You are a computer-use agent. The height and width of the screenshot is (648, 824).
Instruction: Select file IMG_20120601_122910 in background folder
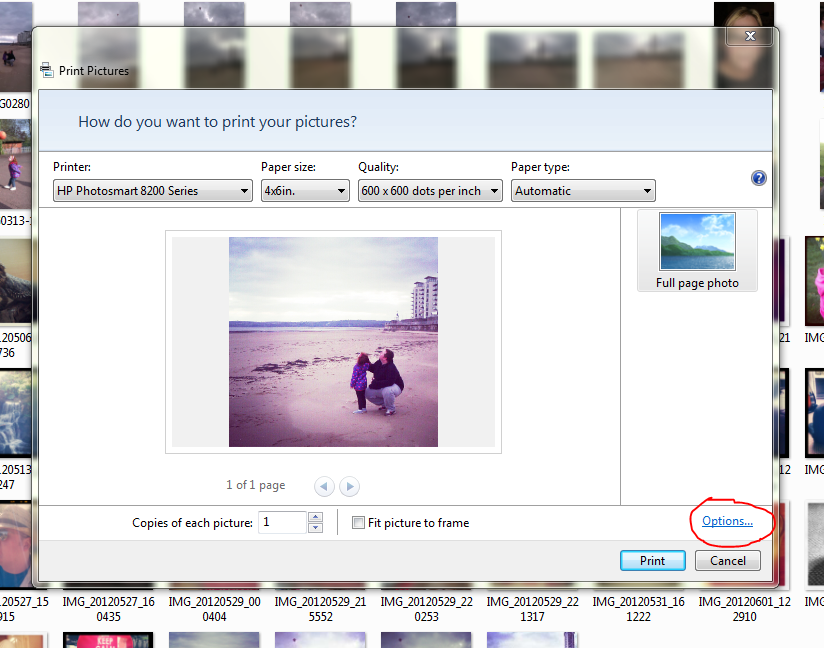(745, 609)
